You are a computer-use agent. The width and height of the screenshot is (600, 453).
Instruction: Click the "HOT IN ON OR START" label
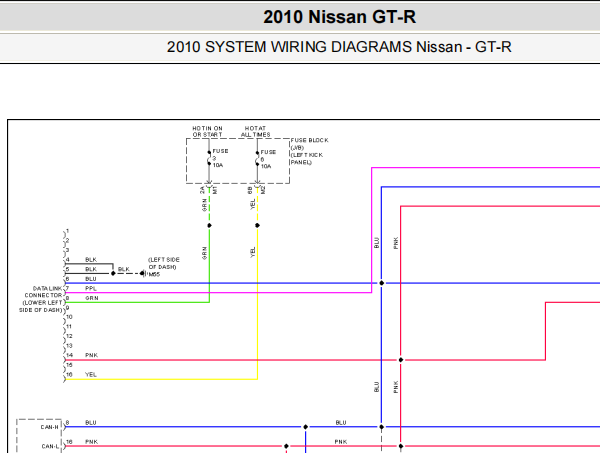tap(207, 132)
